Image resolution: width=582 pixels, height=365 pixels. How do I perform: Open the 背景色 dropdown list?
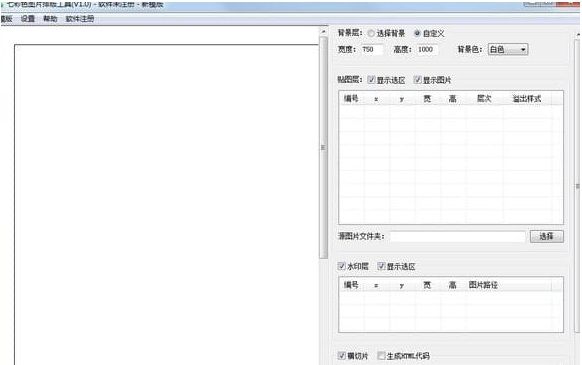coord(508,49)
